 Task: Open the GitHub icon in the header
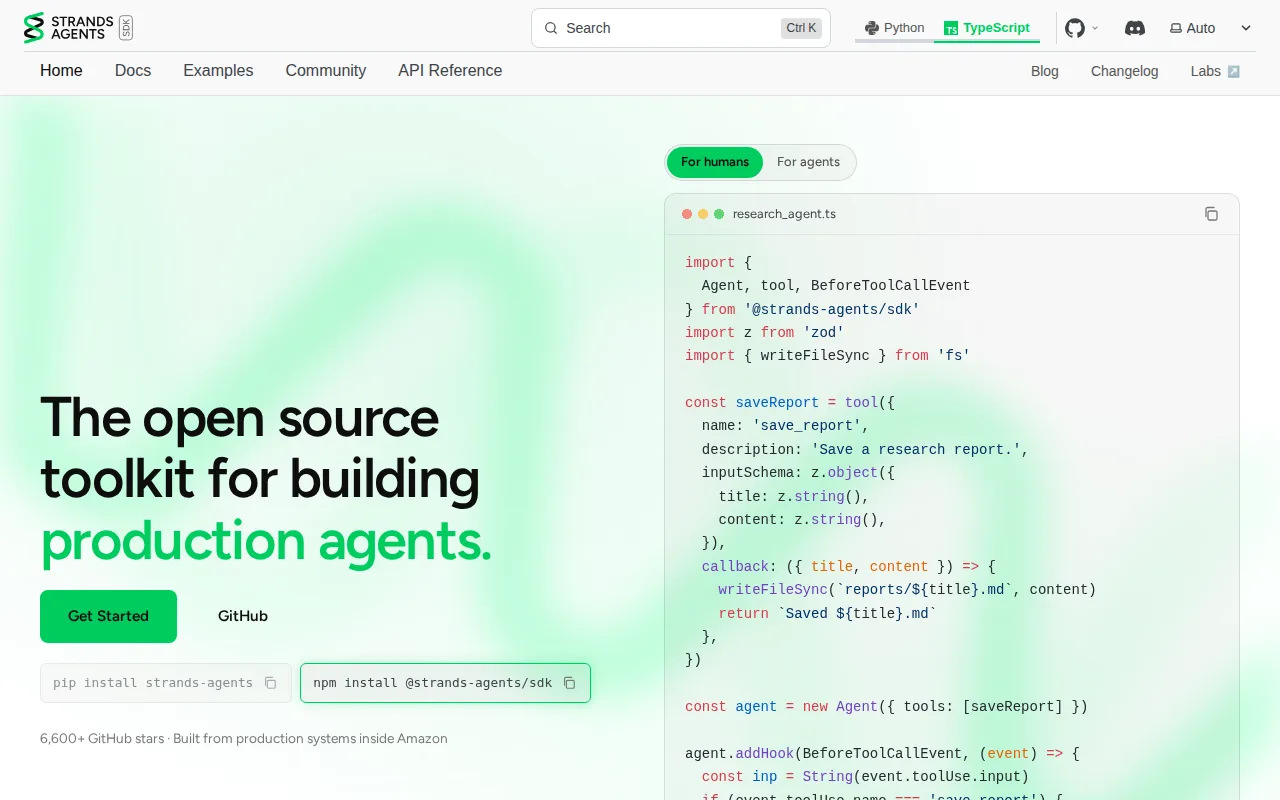click(x=1075, y=28)
